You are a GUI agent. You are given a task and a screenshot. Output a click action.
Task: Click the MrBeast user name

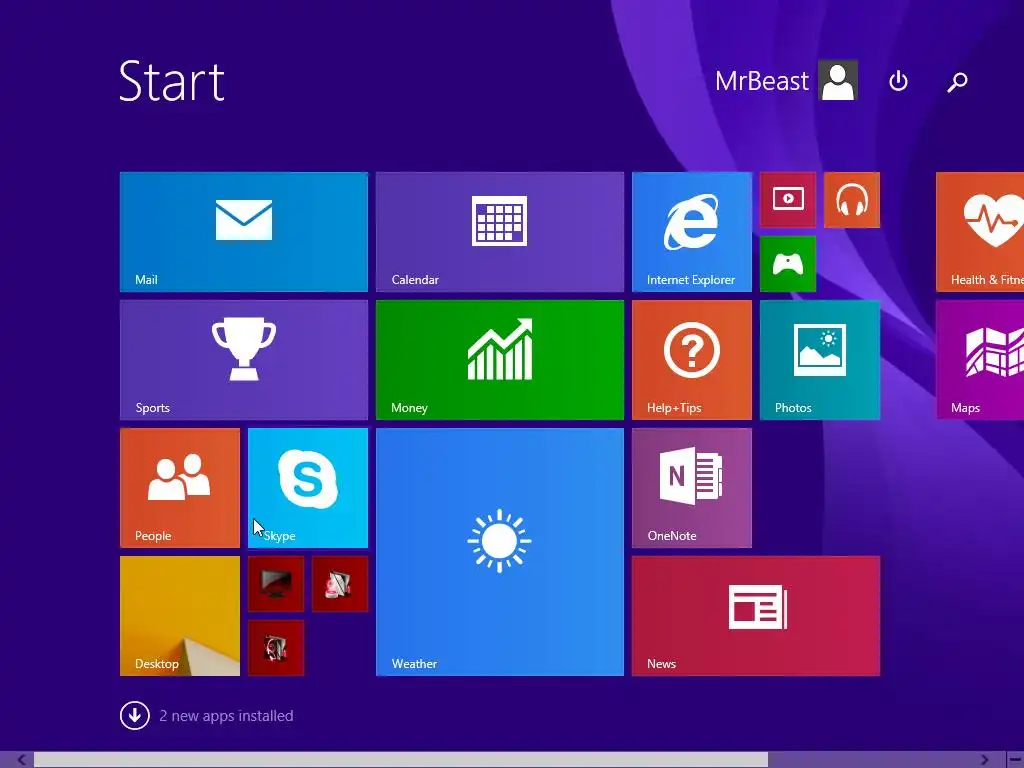pos(761,81)
